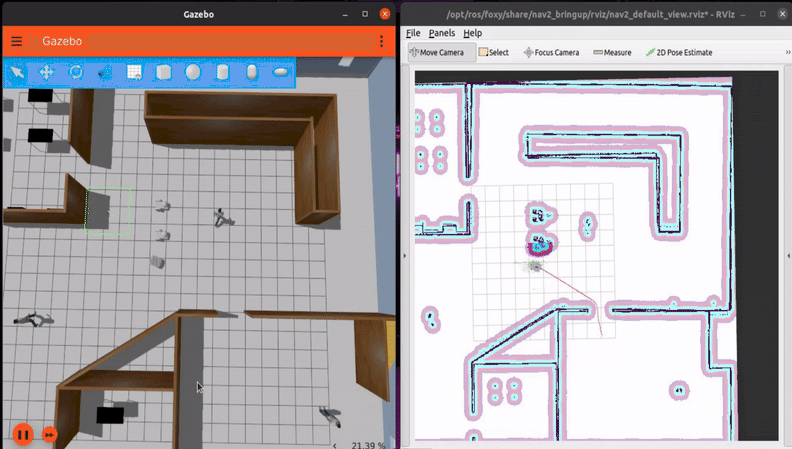
Task: Open the Help menu in RViz
Action: pyautogui.click(x=473, y=33)
